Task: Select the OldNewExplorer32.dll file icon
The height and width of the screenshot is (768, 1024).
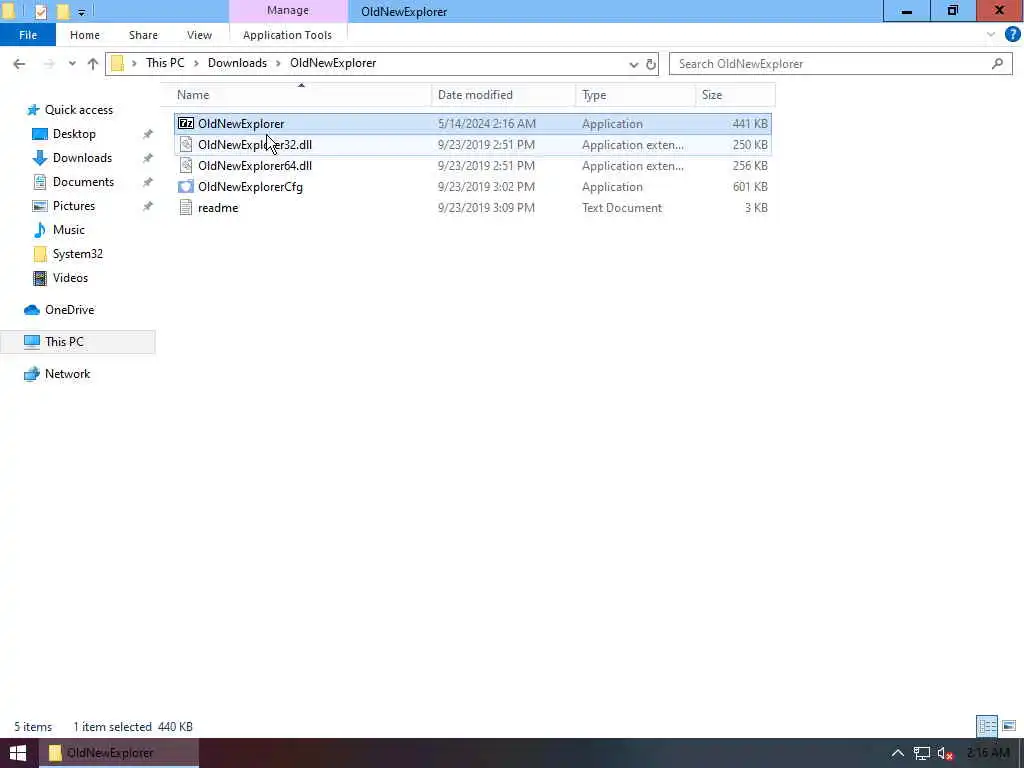Action: pyautogui.click(x=186, y=144)
